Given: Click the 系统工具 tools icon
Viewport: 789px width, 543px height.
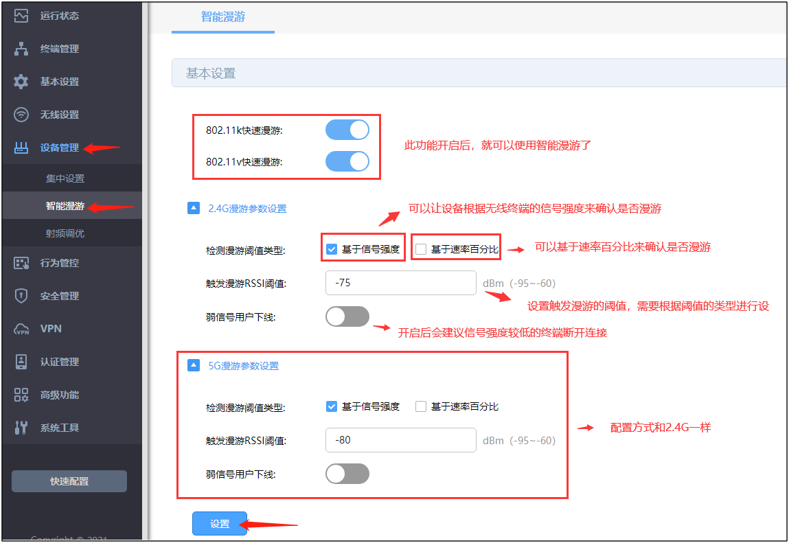Looking at the screenshot, I should click(x=21, y=428).
